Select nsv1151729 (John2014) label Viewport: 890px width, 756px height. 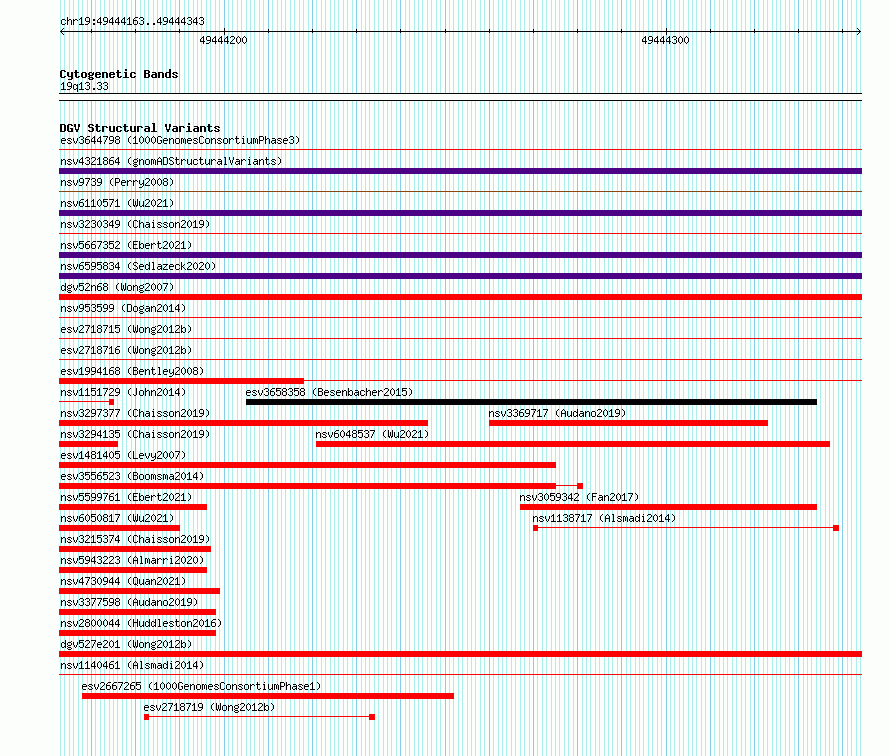(x=123, y=392)
